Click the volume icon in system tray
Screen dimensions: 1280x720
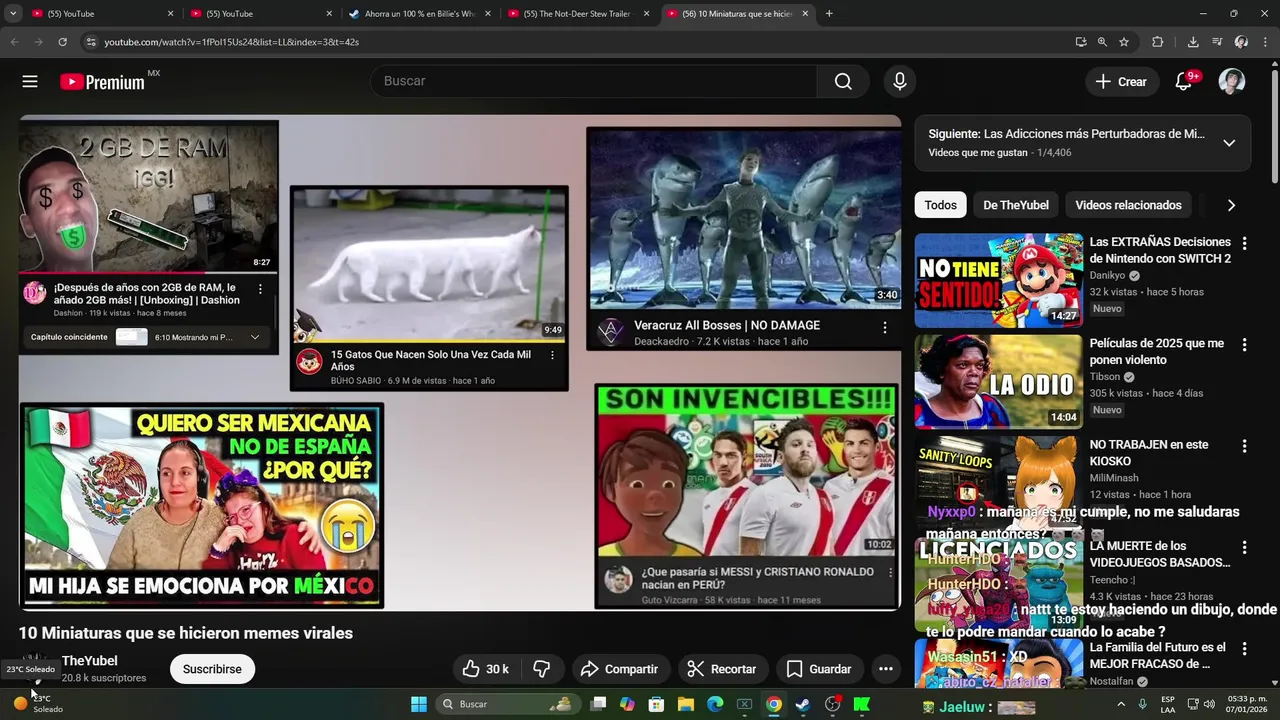pyautogui.click(x=1211, y=704)
